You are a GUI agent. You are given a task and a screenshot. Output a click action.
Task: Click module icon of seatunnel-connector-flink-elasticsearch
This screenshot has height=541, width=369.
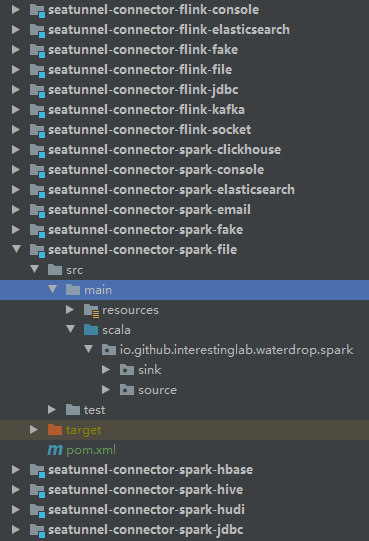37,30
